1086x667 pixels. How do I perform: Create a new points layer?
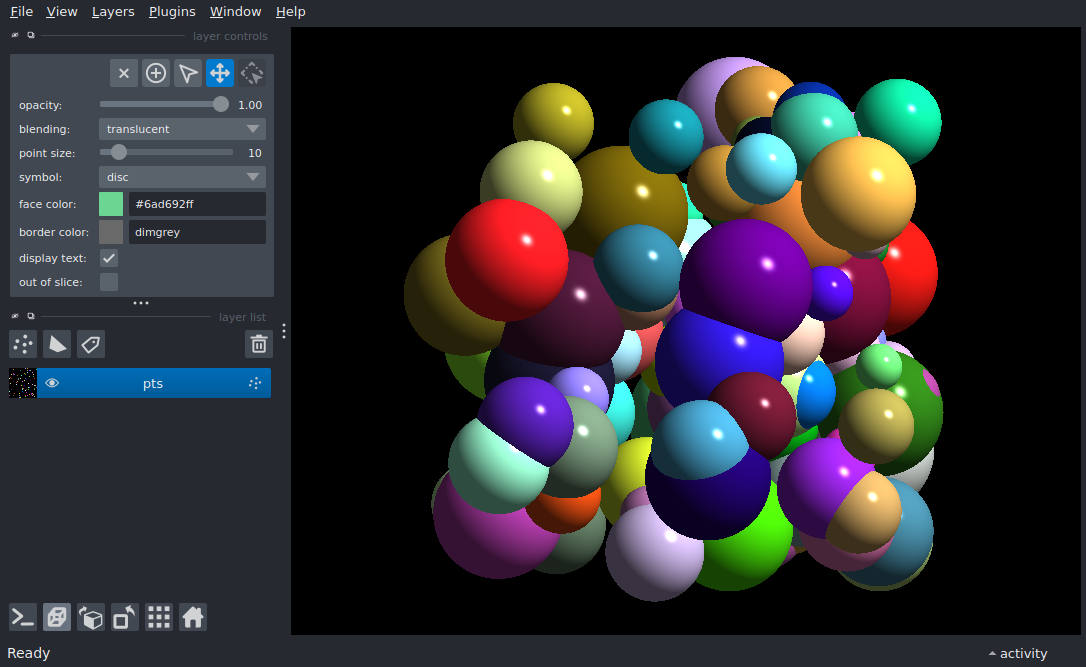click(x=23, y=344)
